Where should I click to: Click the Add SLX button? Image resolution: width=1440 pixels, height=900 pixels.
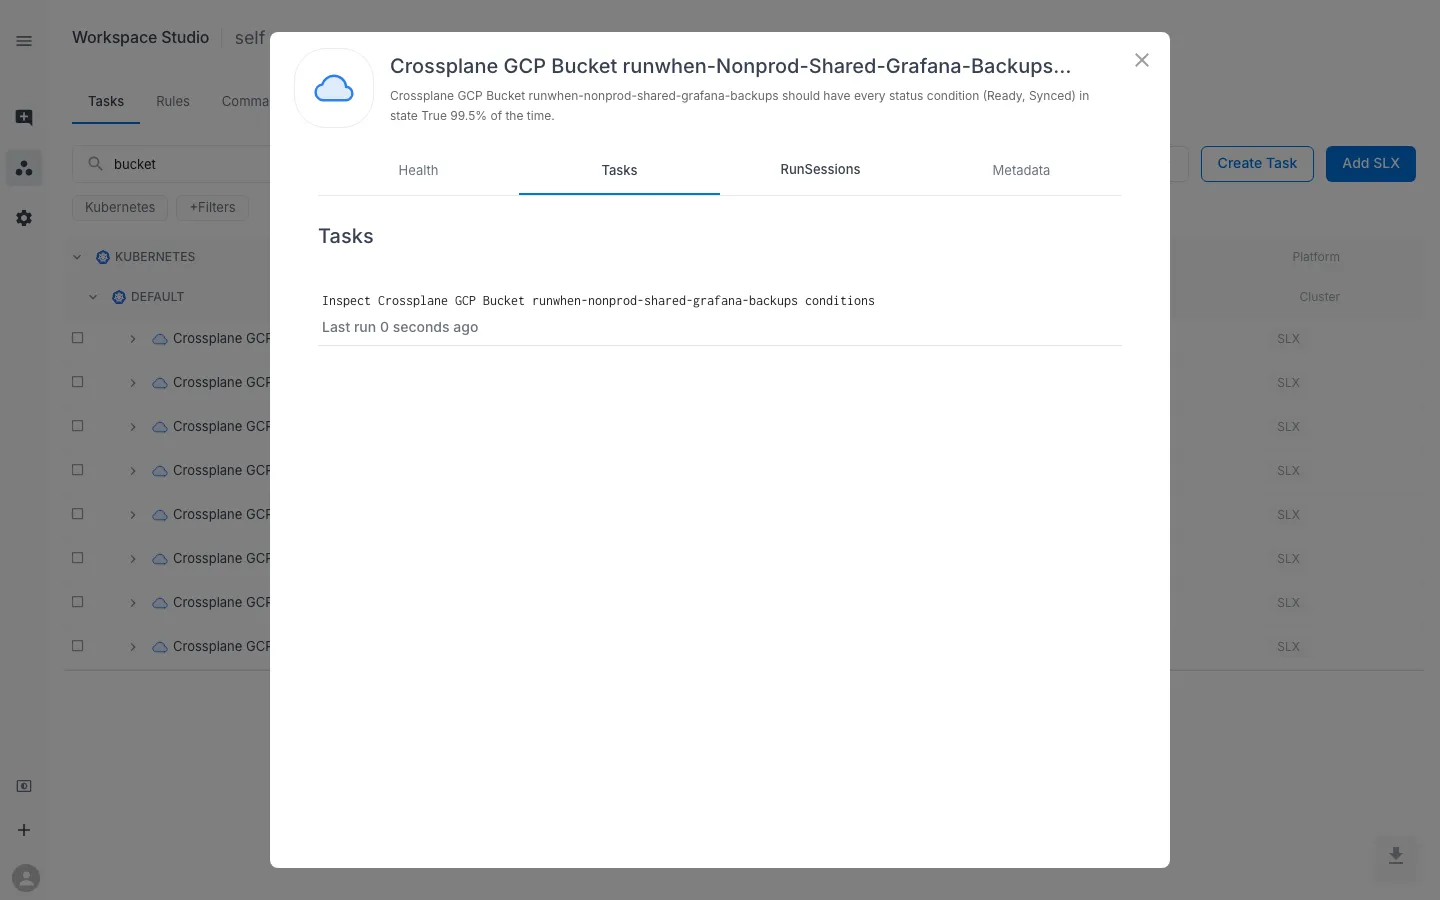point(1370,163)
